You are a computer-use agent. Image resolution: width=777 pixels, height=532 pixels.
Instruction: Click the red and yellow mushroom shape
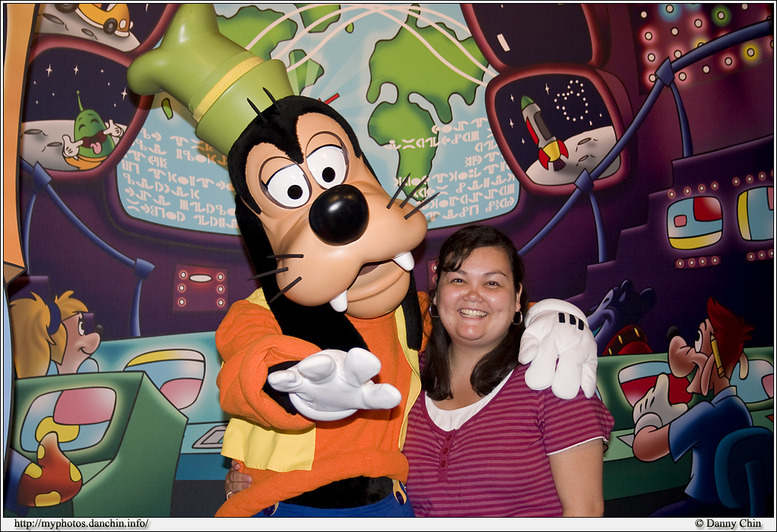[x=50, y=471]
